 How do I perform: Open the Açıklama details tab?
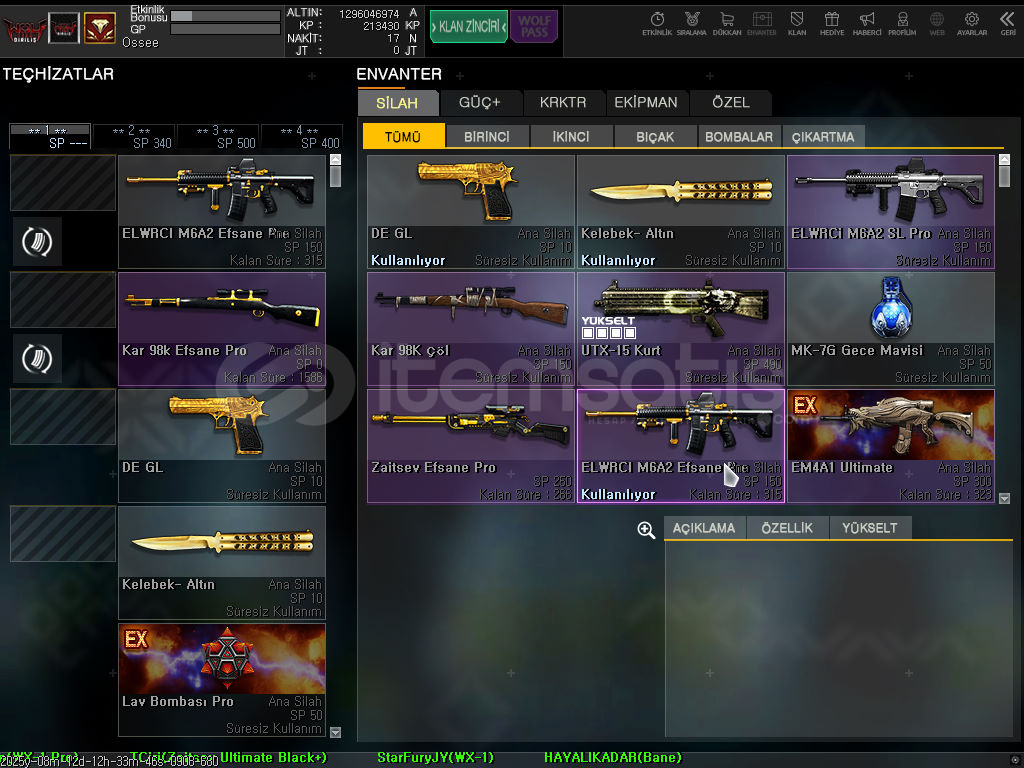point(704,528)
